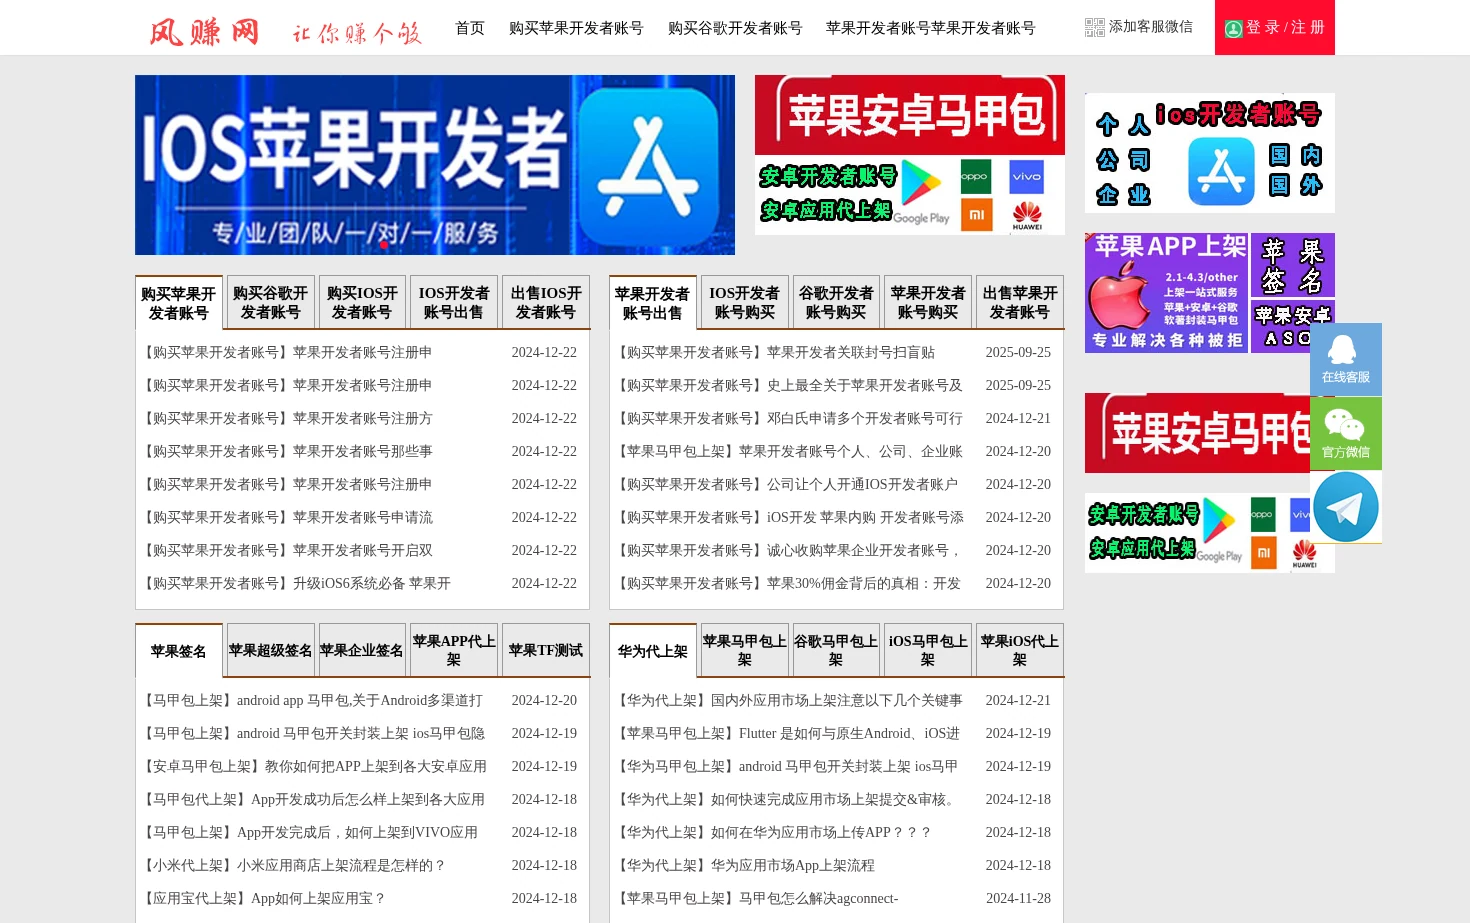Open article 教你如何把APP上架到各大安卓应用

pos(375,766)
